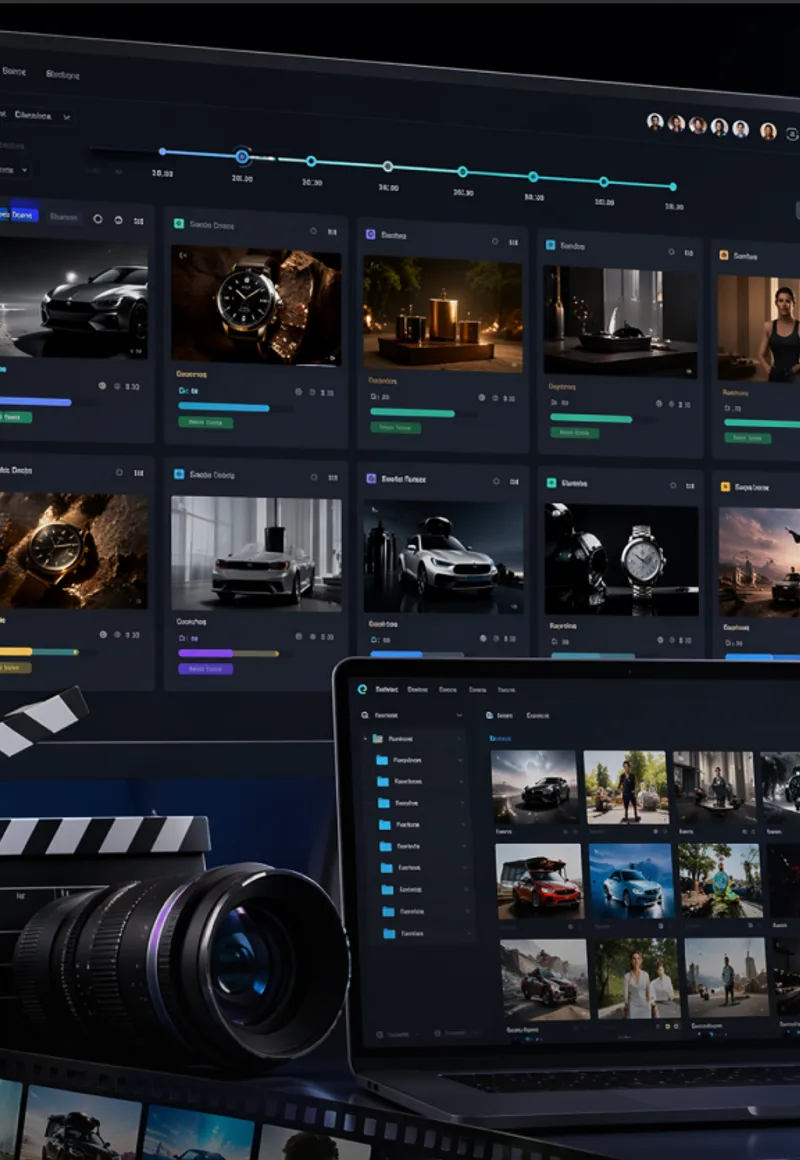Viewport: 800px width, 1160px height.
Task: Click the circle icon on the dark interior card header
Action: point(672,252)
